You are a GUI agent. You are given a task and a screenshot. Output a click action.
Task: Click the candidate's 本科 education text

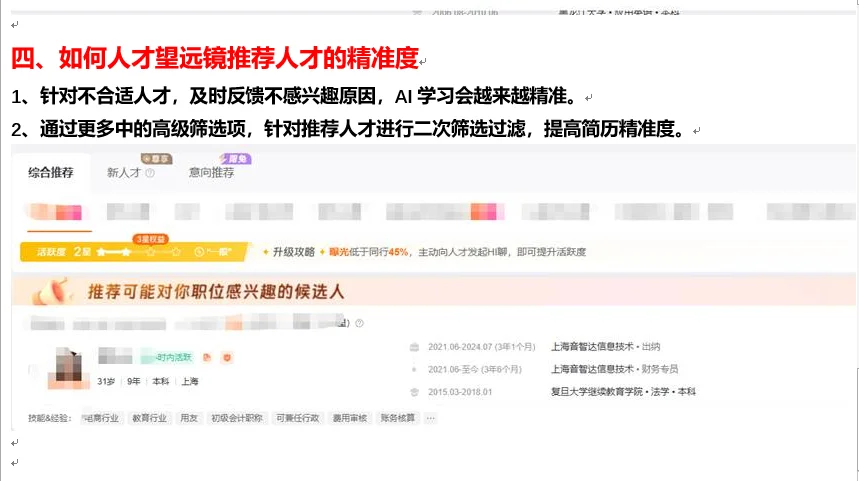pyautogui.click(x=161, y=381)
